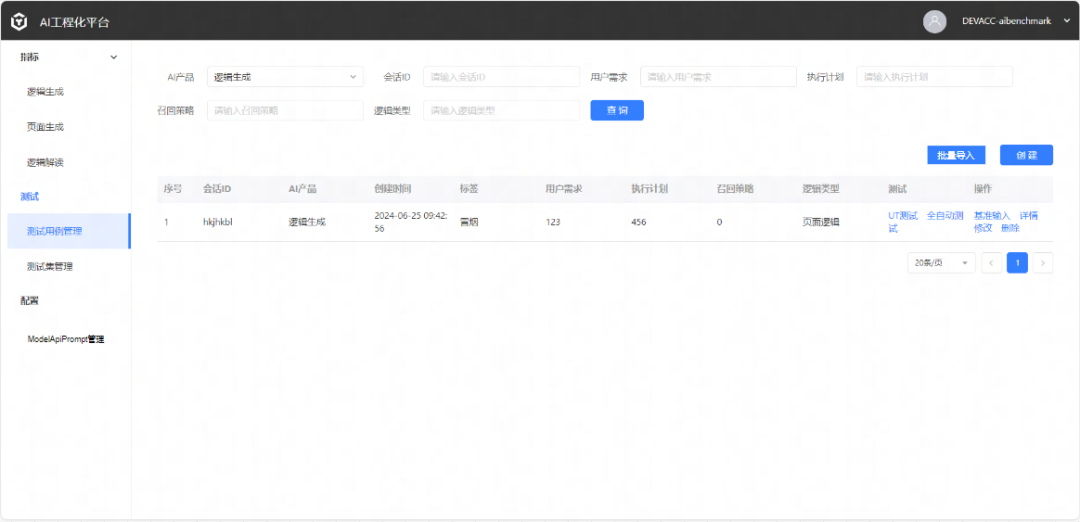Open ModelApiPrompt管理 in the sidebar

[x=66, y=339]
